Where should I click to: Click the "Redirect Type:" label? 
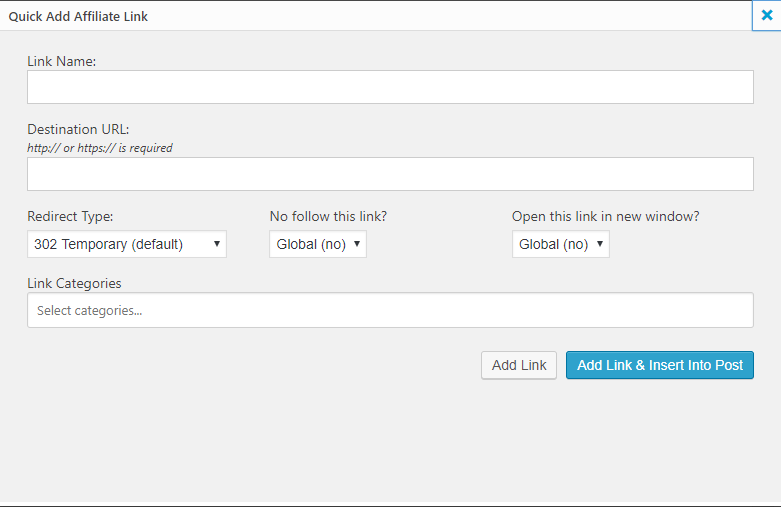point(70,216)
